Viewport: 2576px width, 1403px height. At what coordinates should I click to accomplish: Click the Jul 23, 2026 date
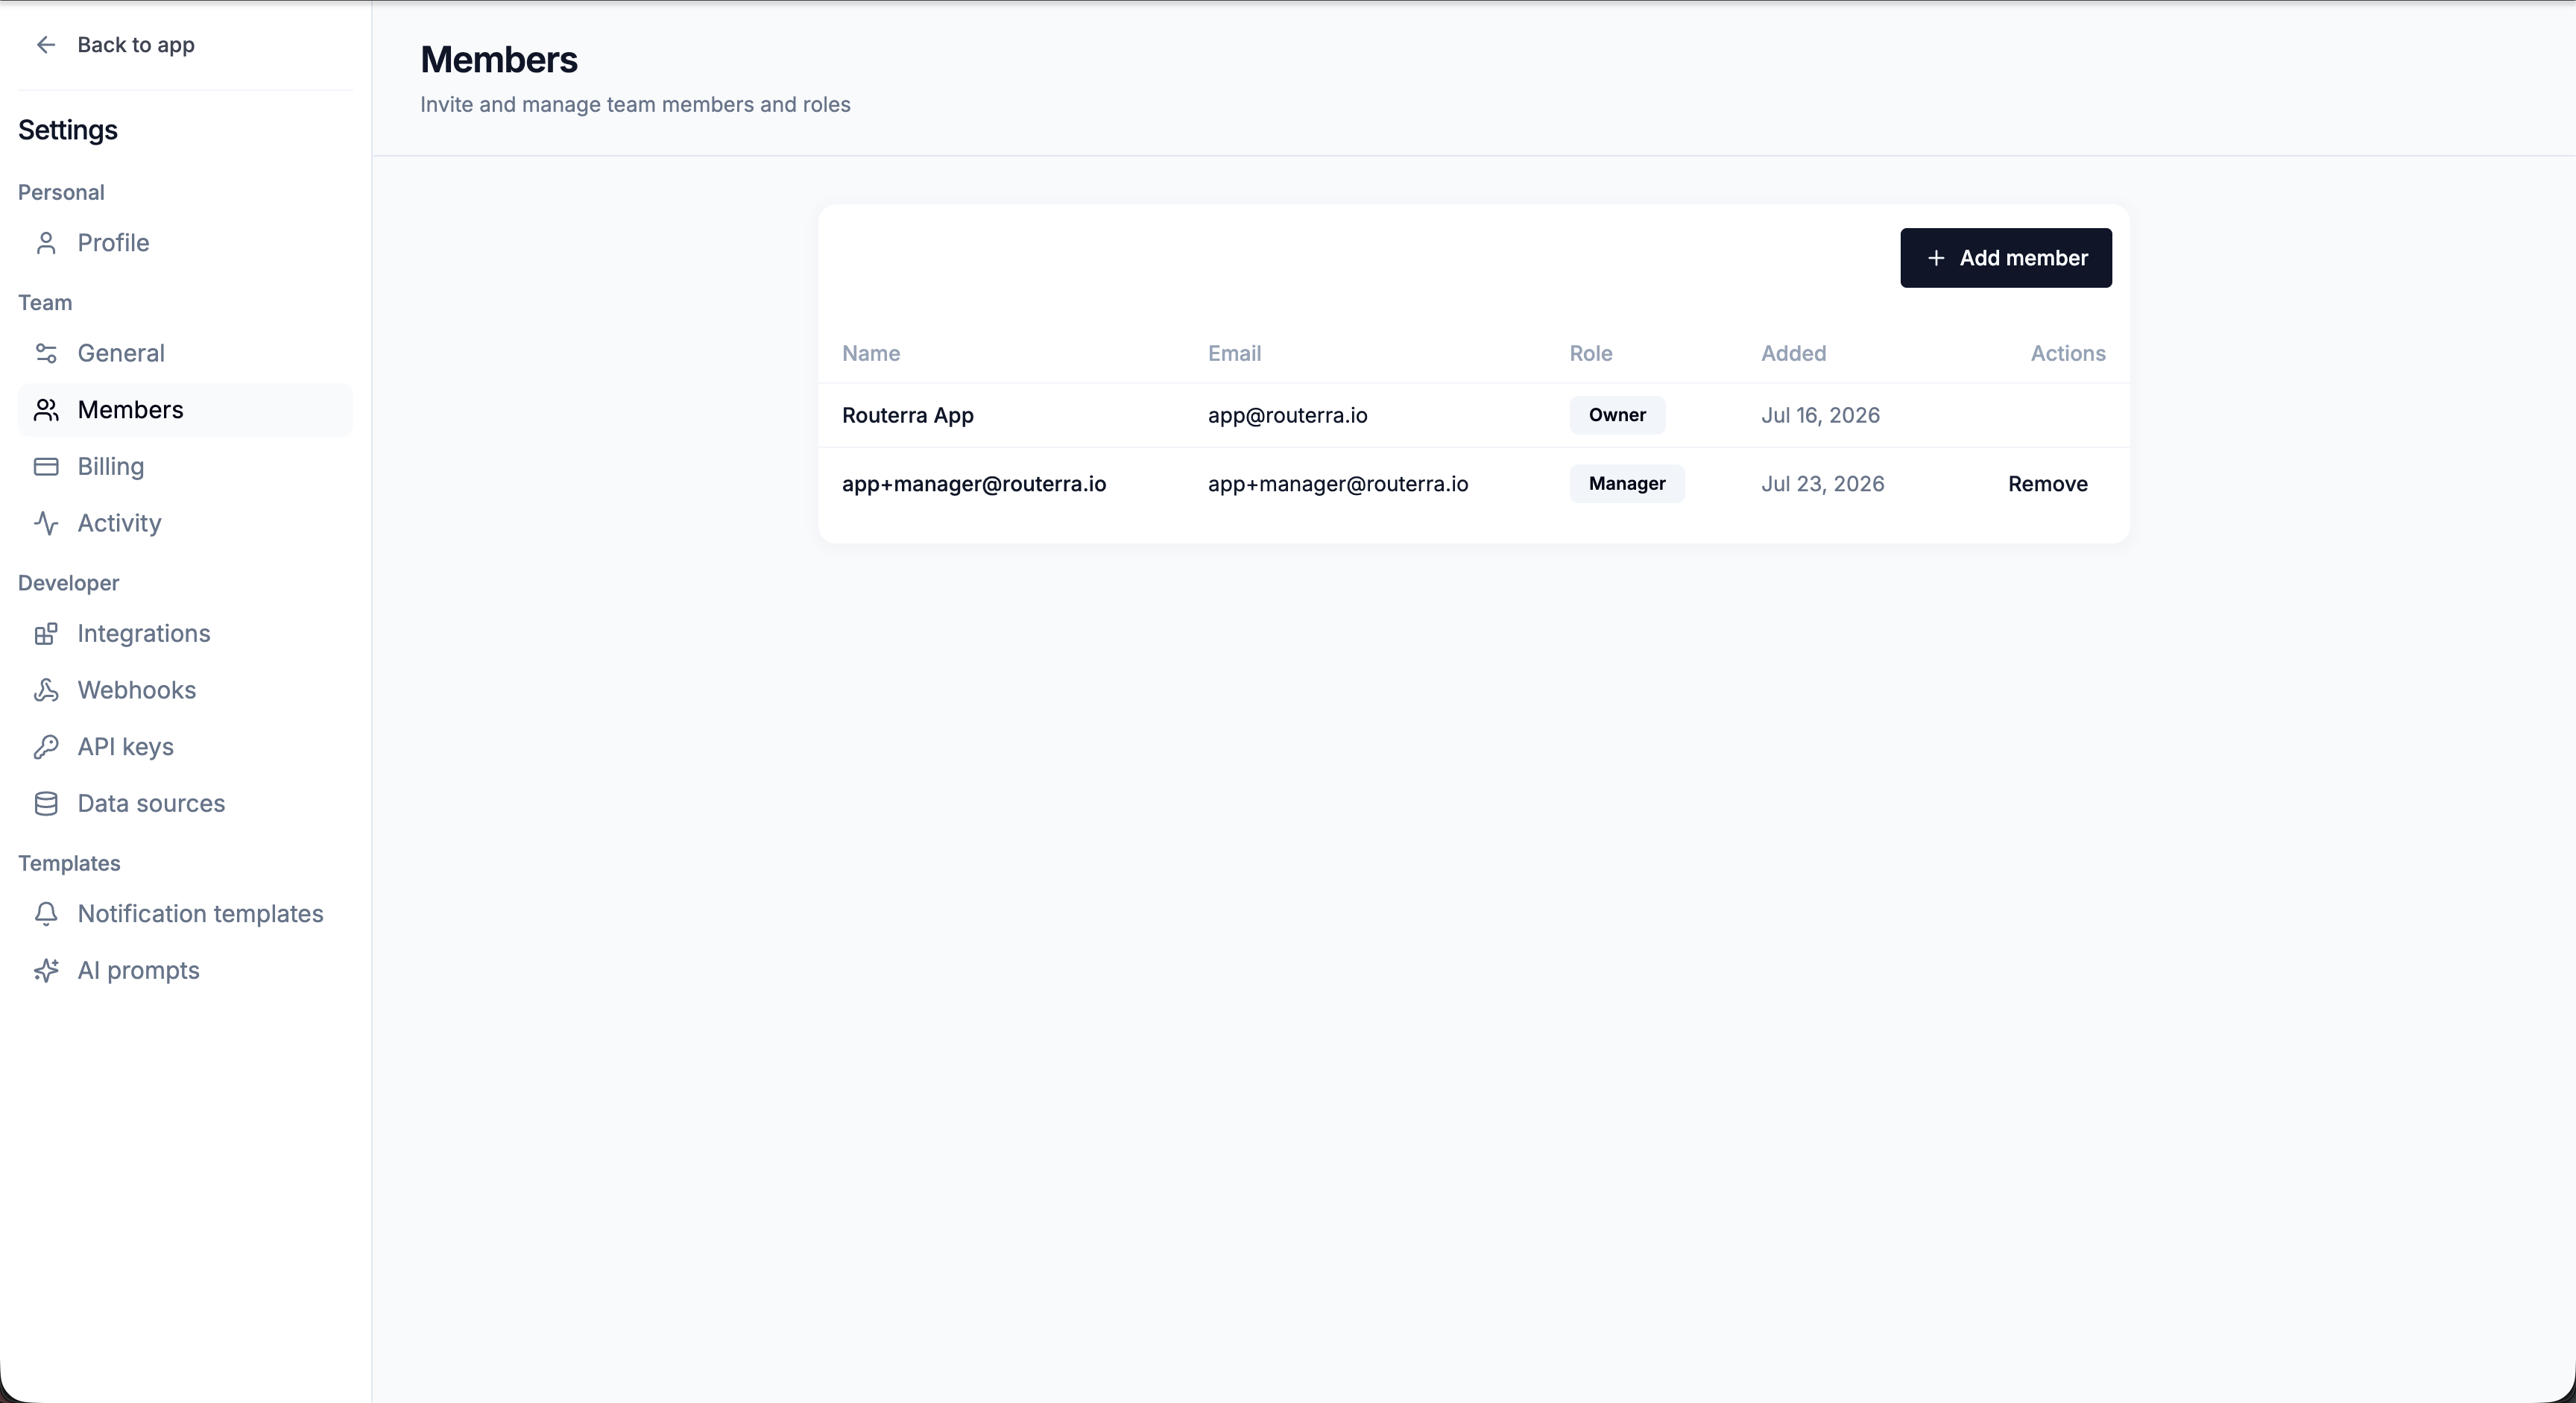(x=1822, y=484)
